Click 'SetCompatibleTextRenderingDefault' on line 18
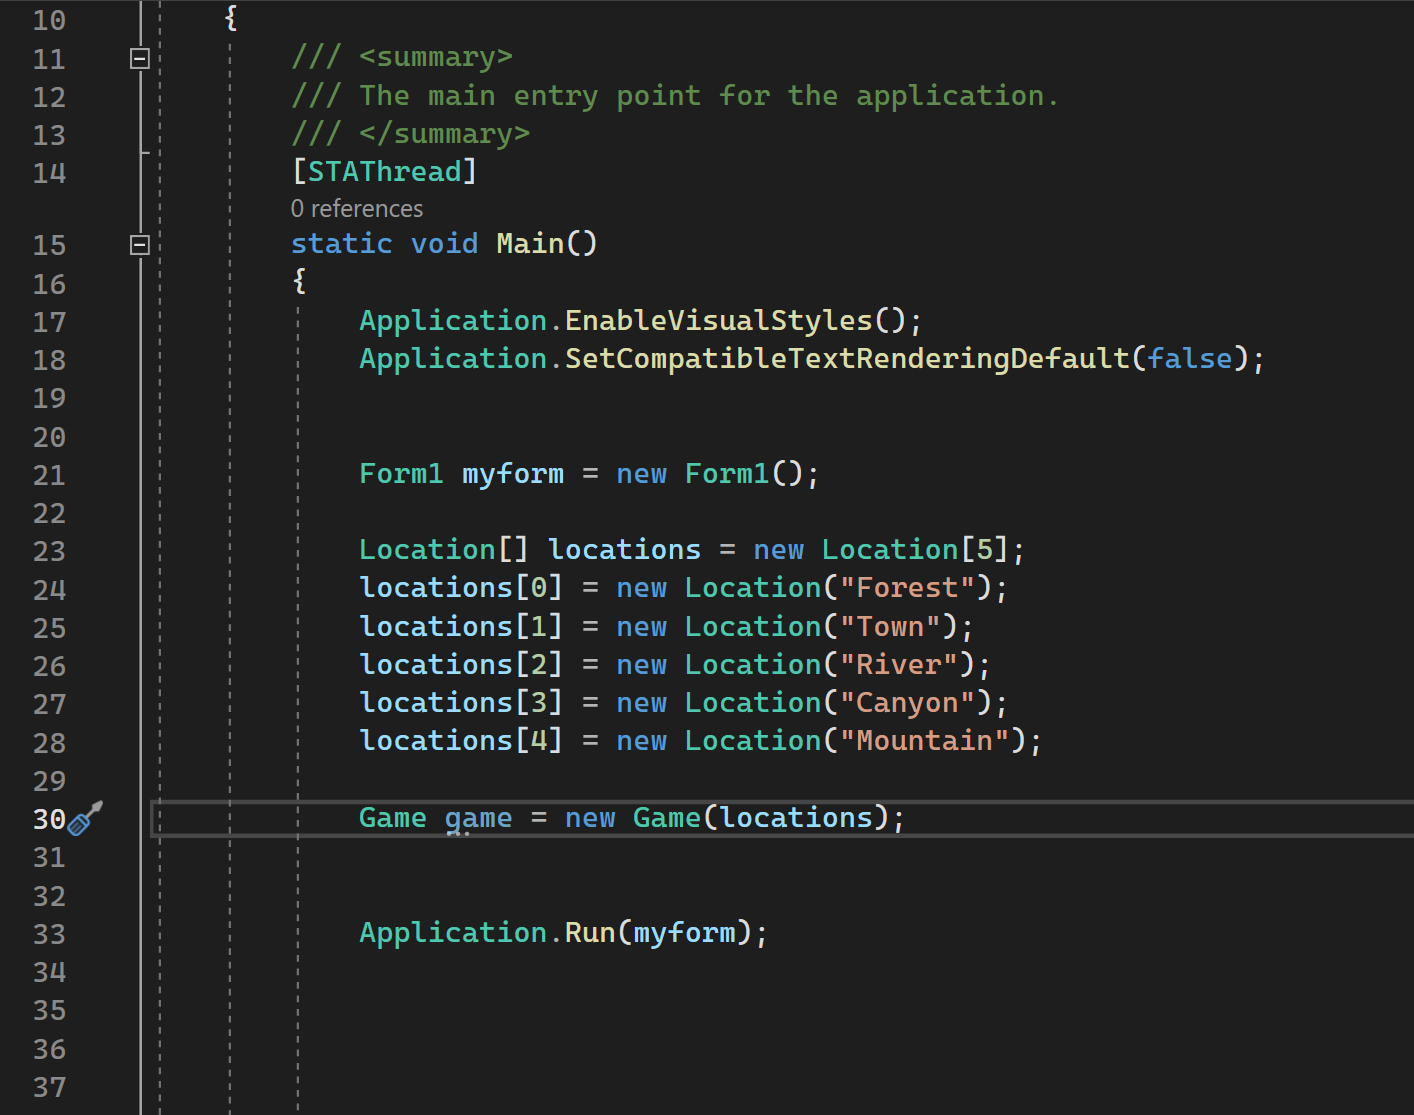Screen dimensions: 1414x1115 point(847,359)
